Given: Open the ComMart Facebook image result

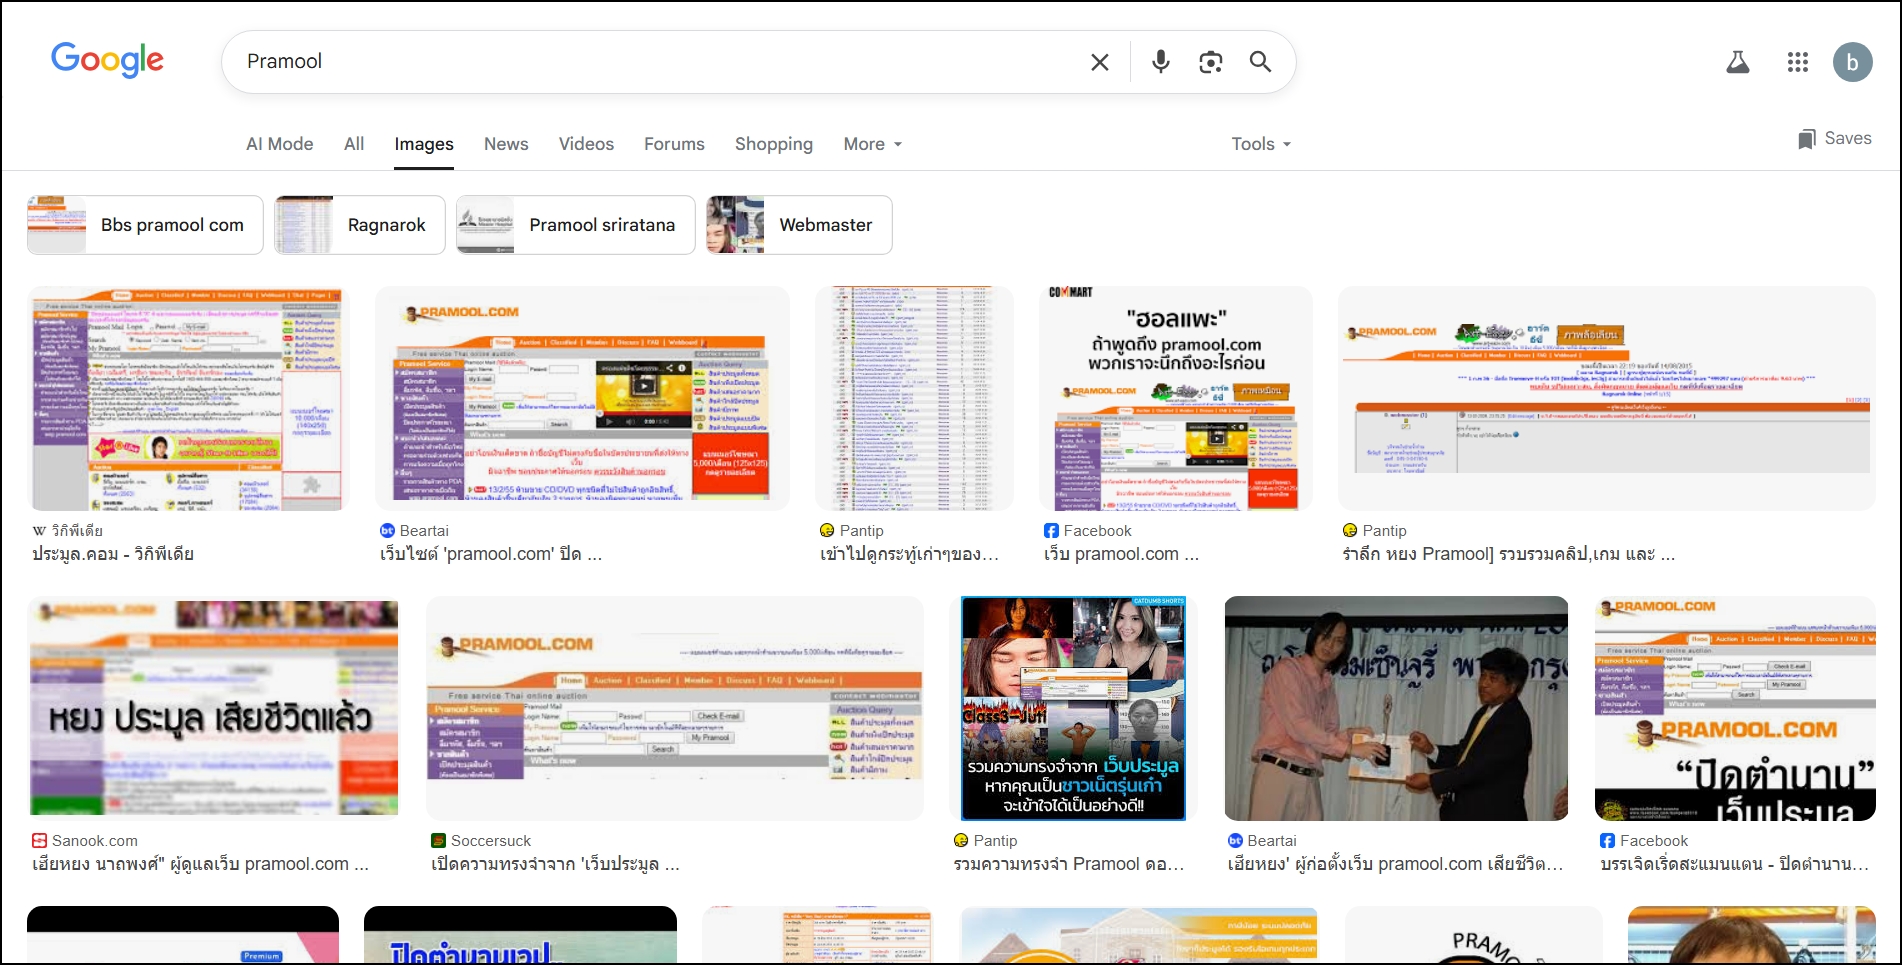Looking at the screenshot, I should tap(1175, 398).
